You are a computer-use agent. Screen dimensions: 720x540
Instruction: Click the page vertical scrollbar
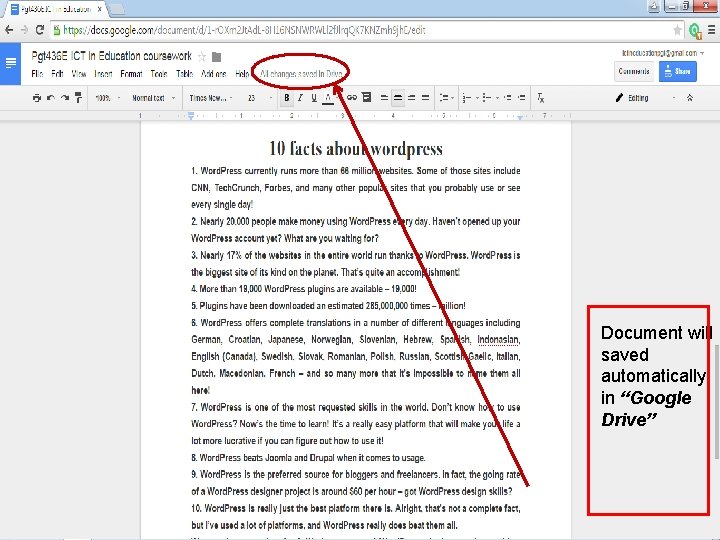click(717, 401)
